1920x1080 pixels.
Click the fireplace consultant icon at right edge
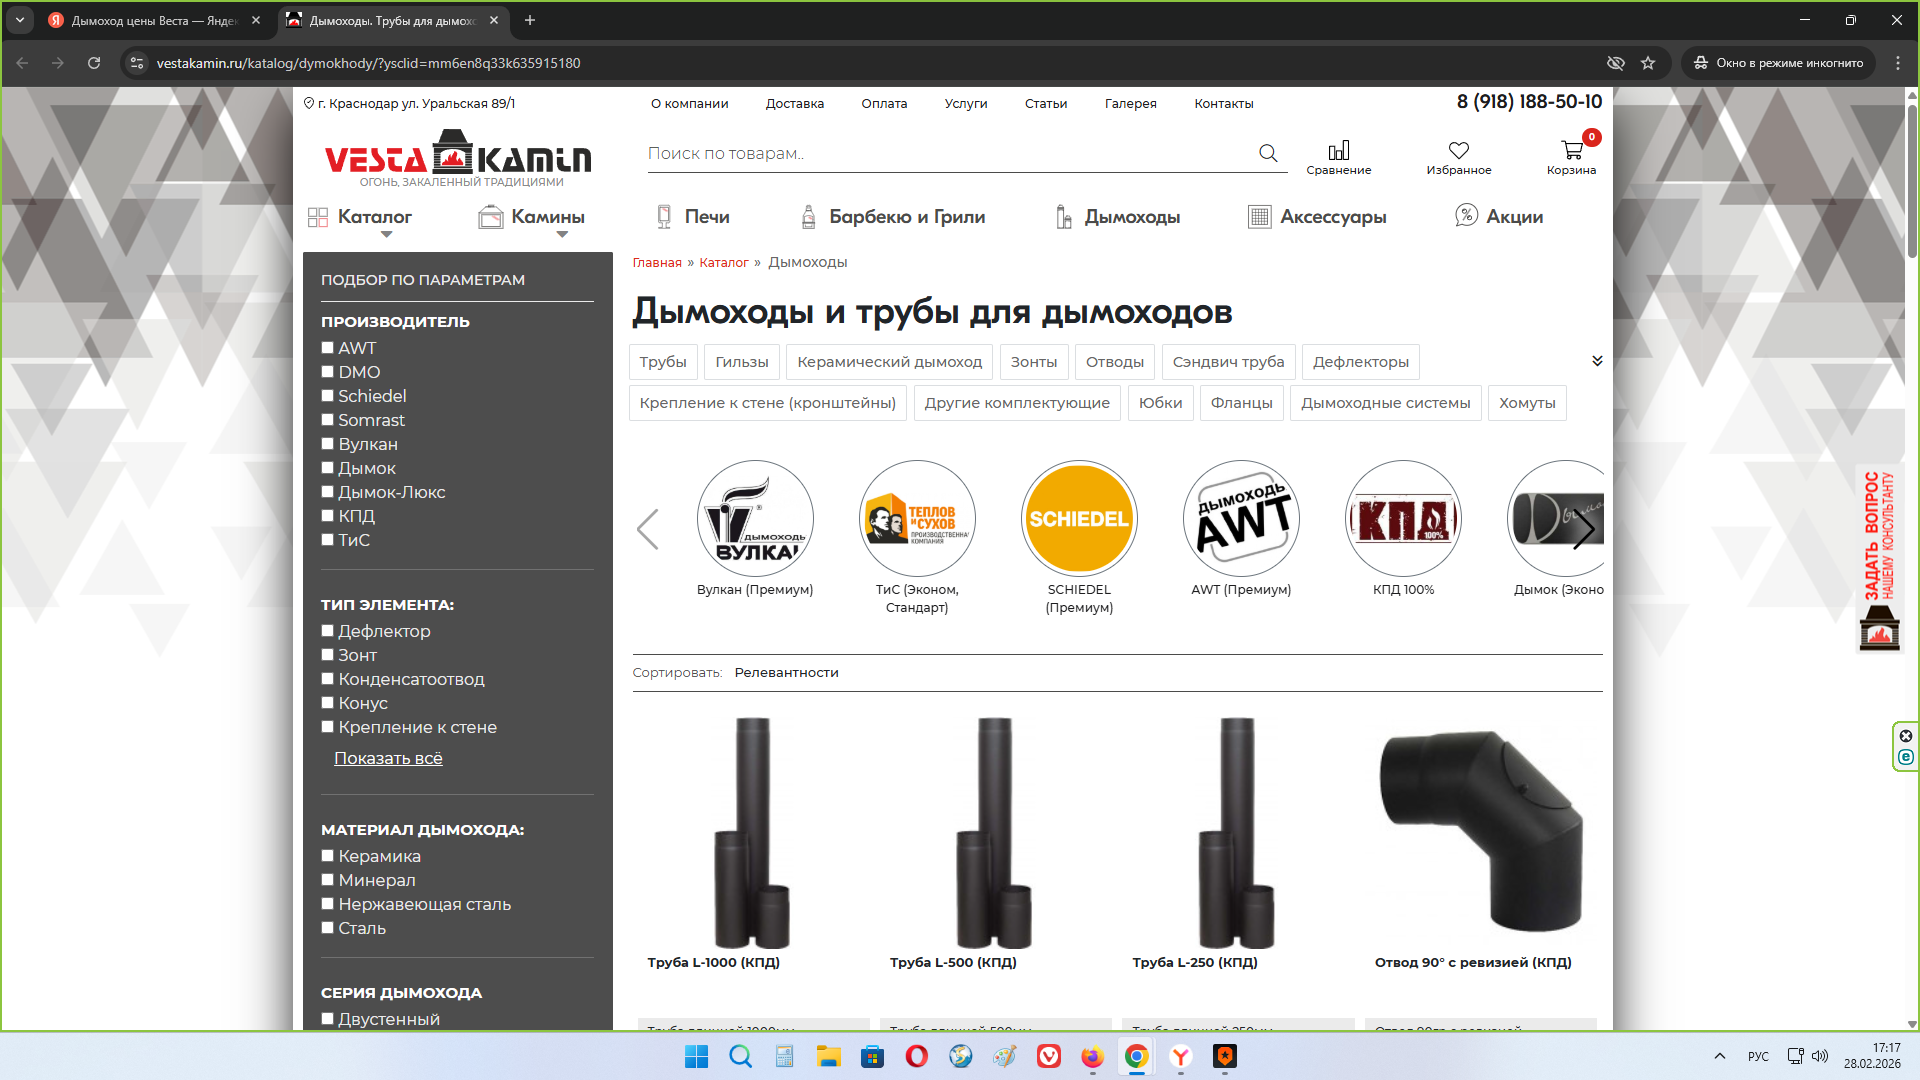[x=1879, y=629]
